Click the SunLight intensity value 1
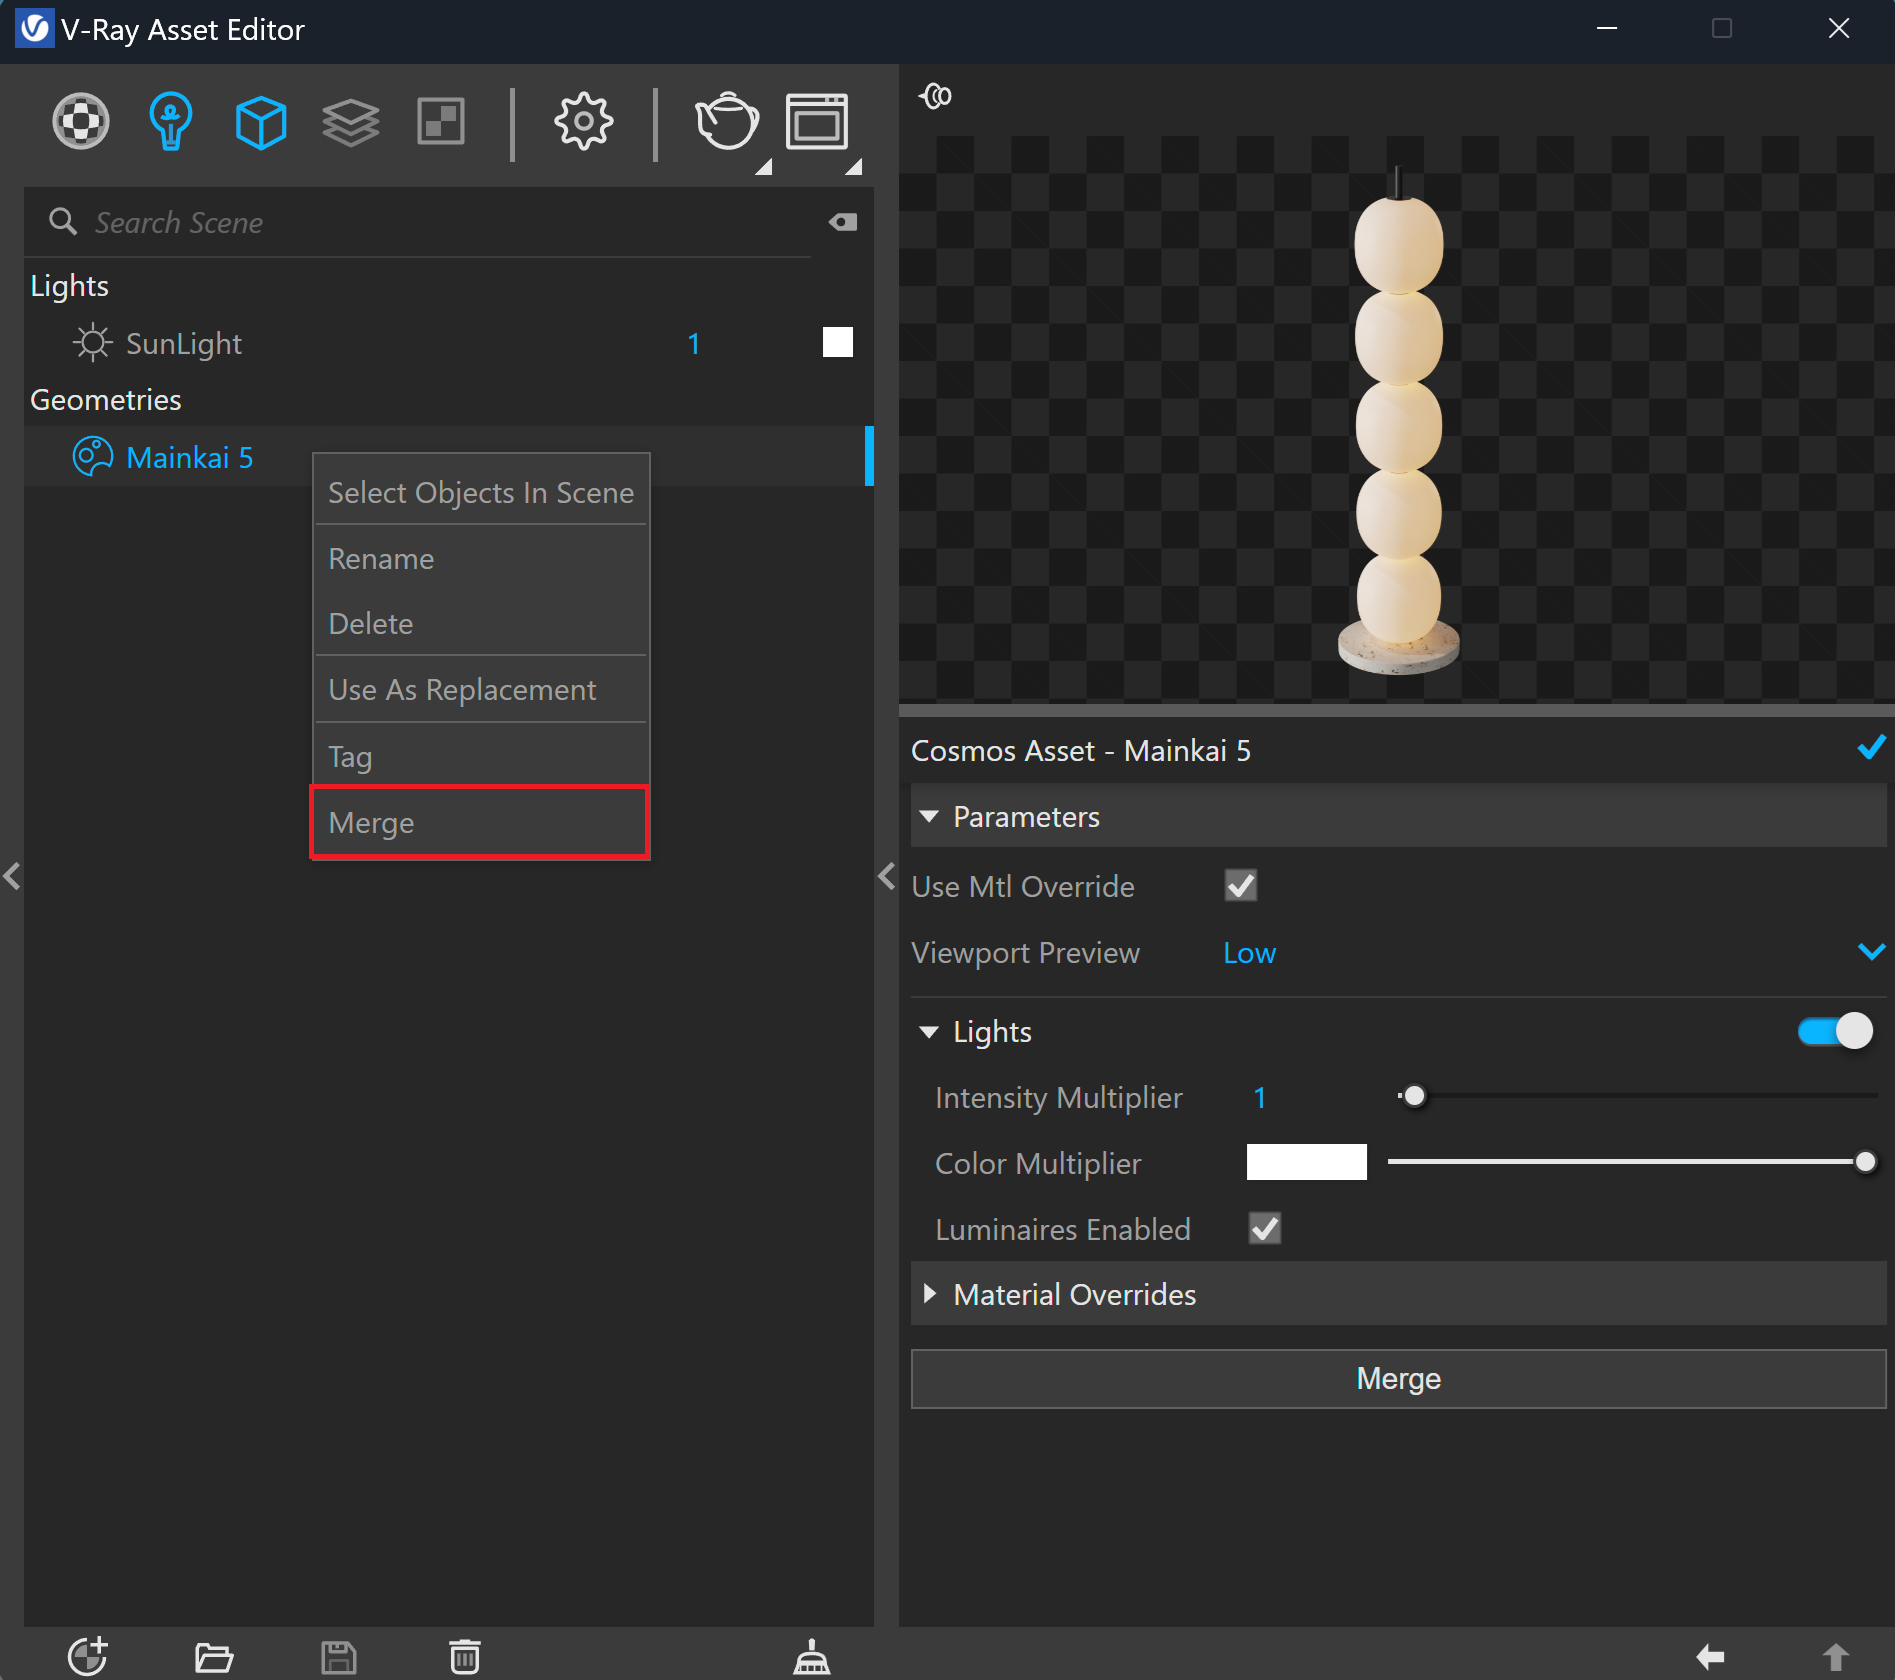This screenshot has width=1895, height=1680. pos(693,343)
